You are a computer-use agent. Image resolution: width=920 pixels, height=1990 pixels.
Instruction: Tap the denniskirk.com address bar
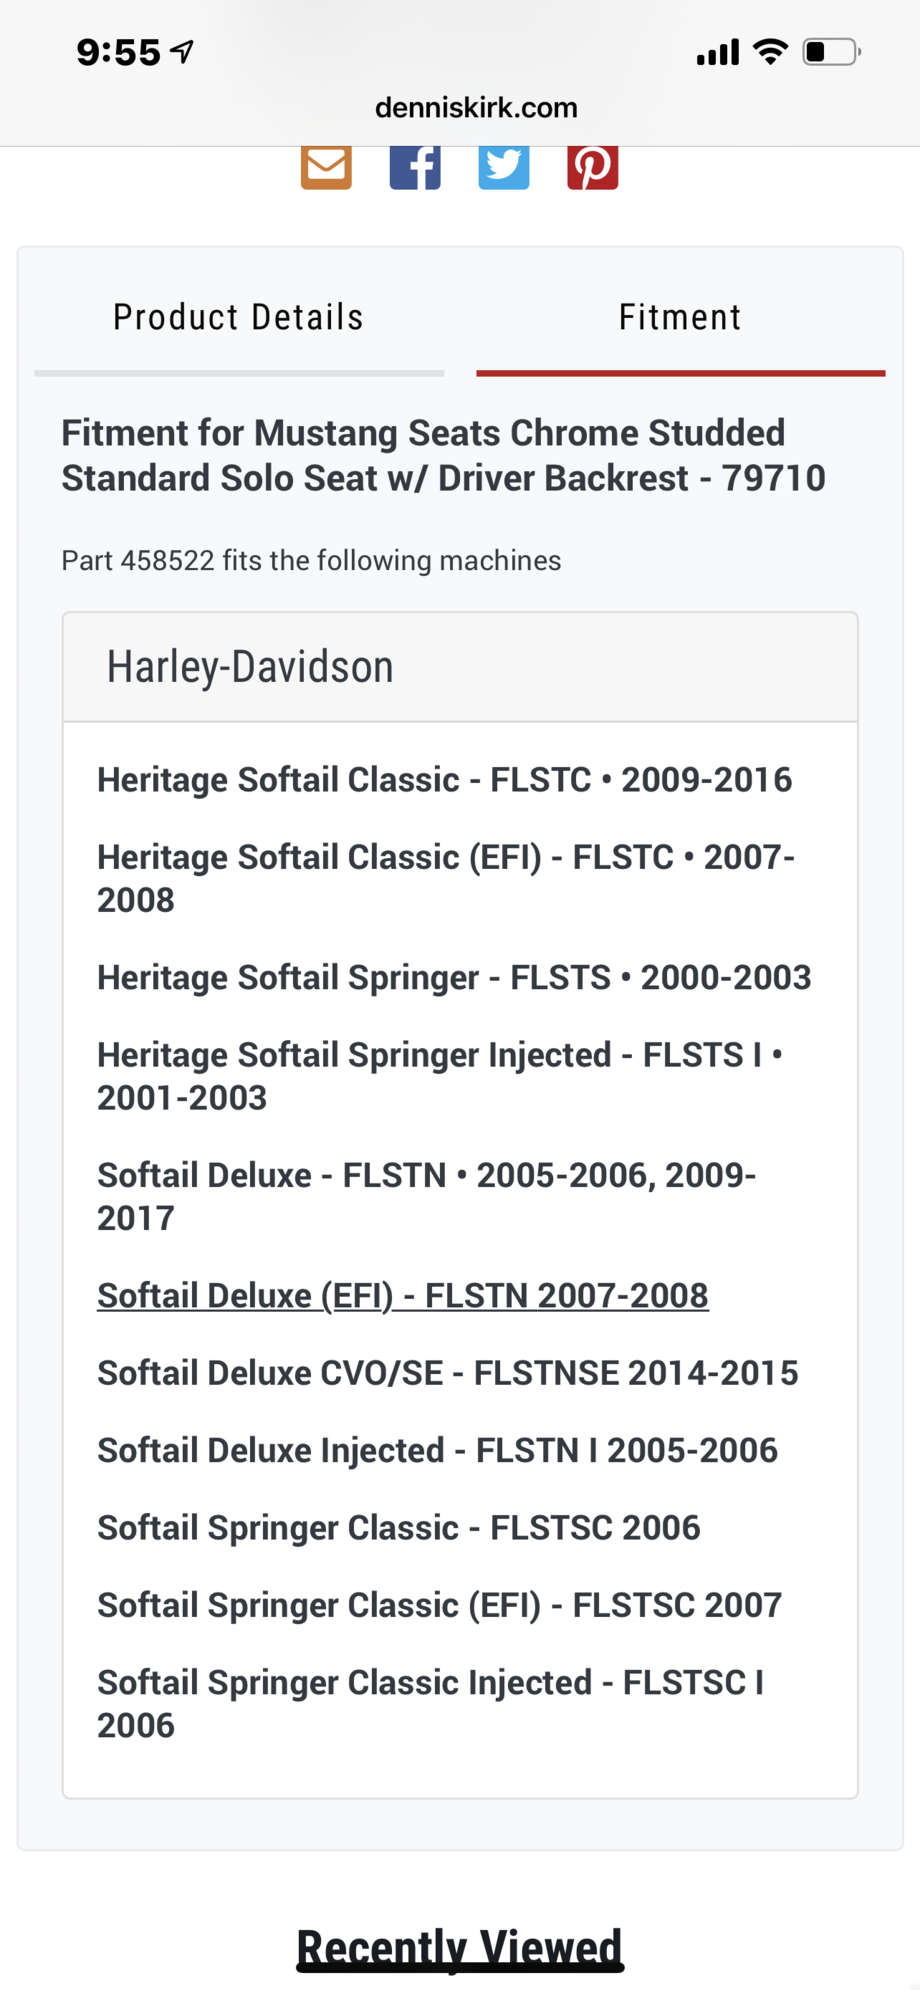(476, 108)
